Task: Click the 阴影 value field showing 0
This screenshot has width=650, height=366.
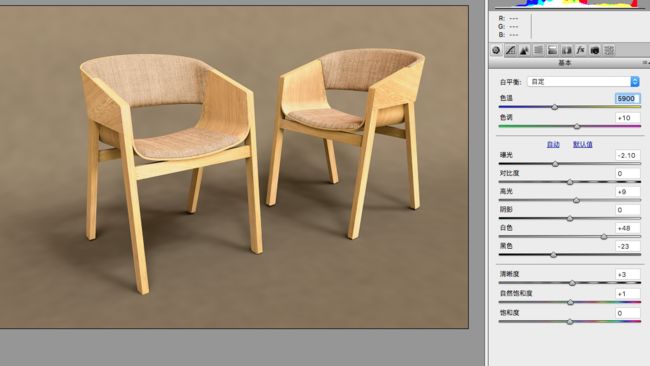Action: click(x=628, y=210)
